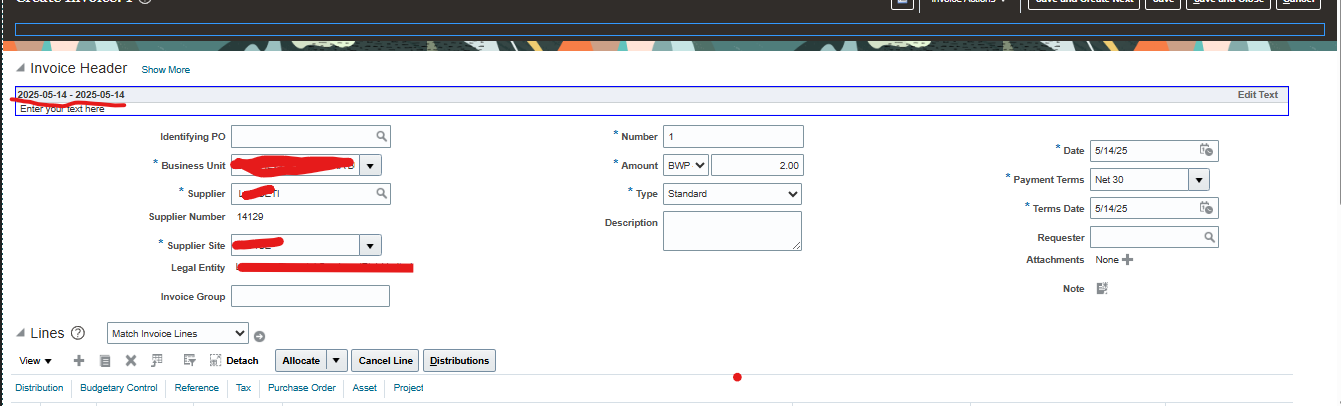Click the Go arrow beside Match Invoice Lines
This screenshot has height=406, width=1341.
(x=260, y=336)
